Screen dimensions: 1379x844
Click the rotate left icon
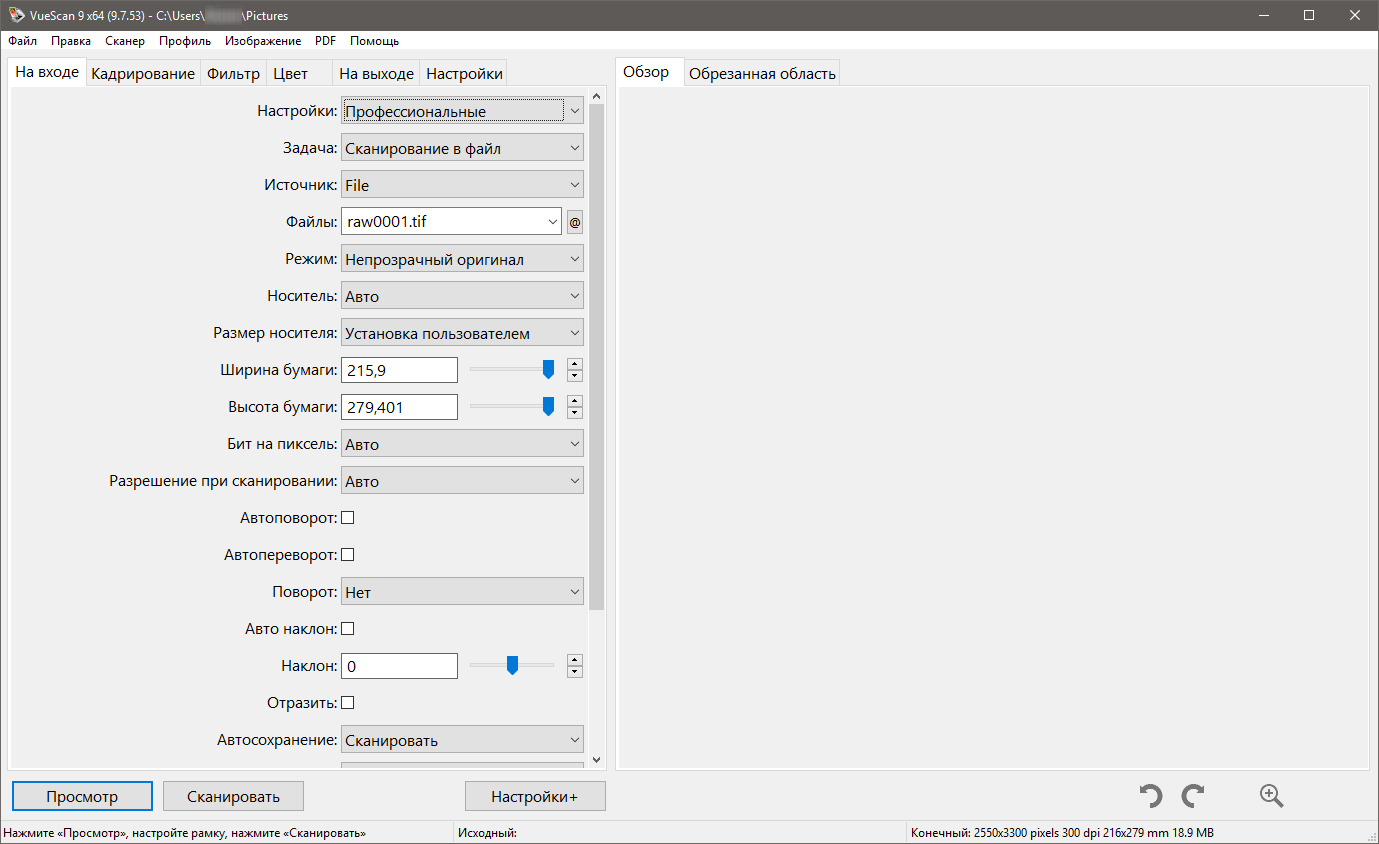click(x=1151, y=796)
